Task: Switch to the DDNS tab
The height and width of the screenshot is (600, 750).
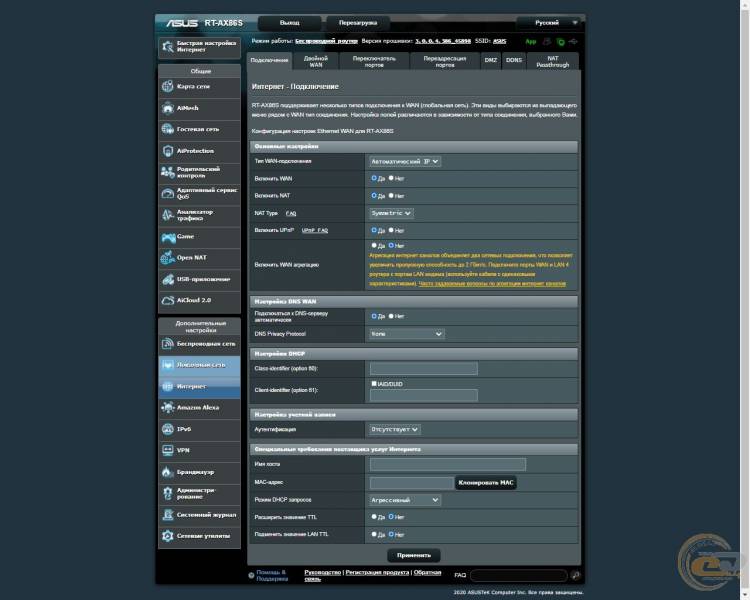Action: tap(514, 61)
